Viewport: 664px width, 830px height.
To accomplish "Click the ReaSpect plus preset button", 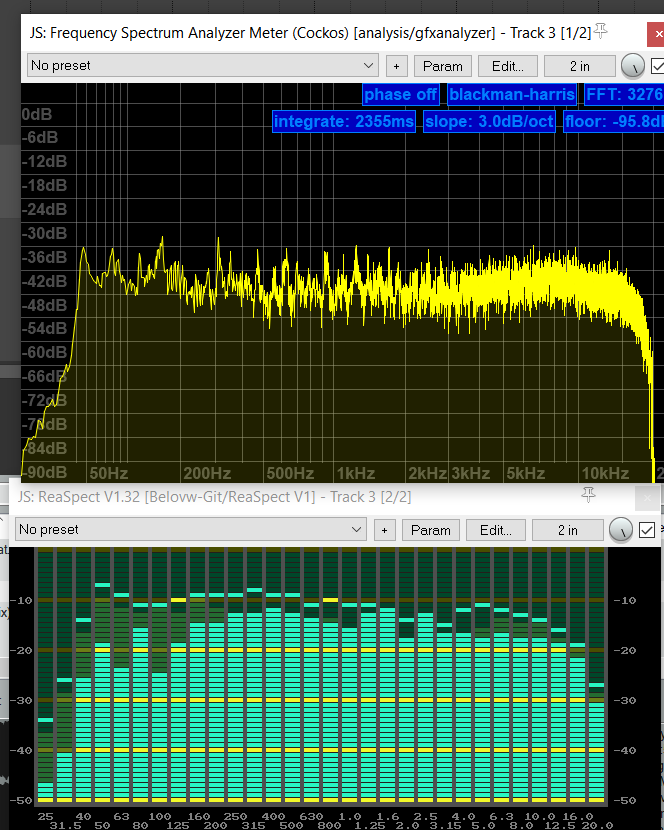I will tap(384, 530).
